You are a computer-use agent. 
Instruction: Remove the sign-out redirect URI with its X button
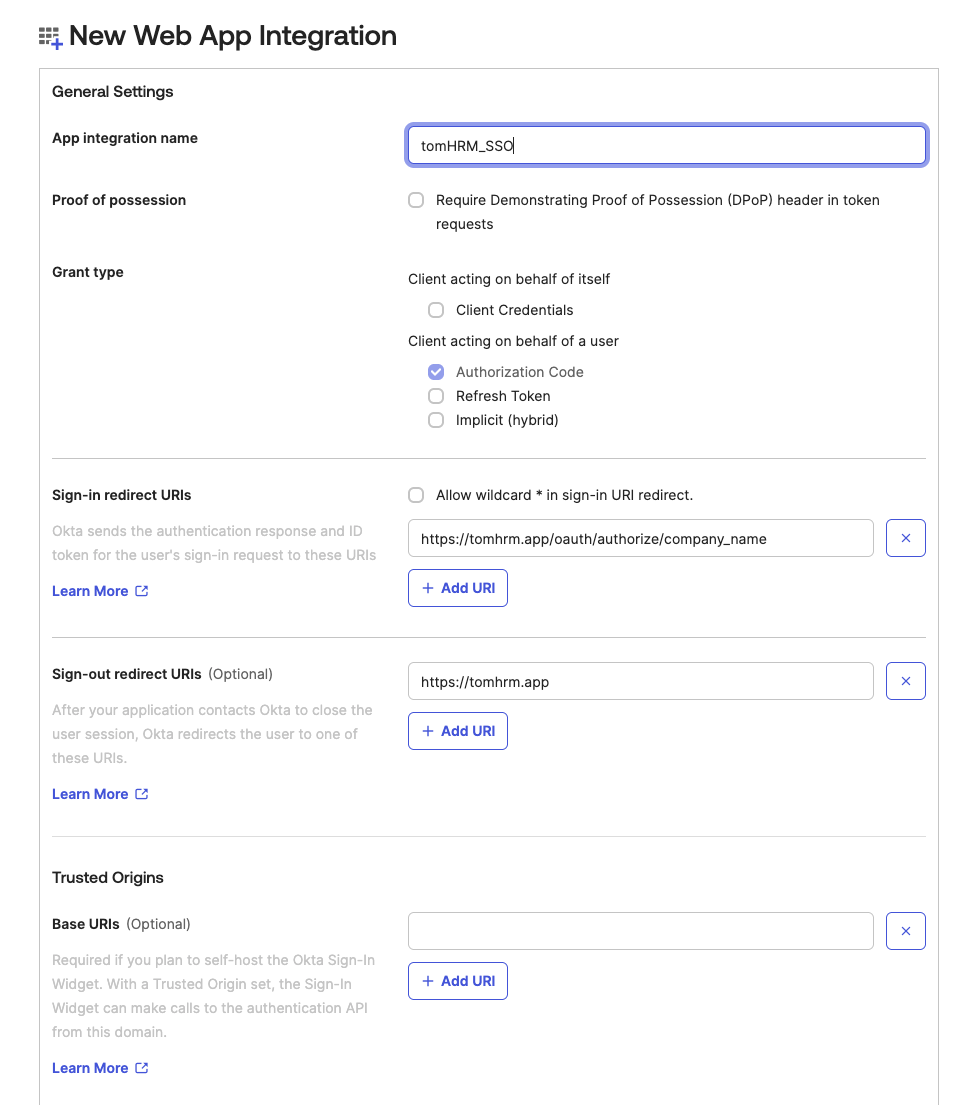pyautogui.click(x=905, y=681)
